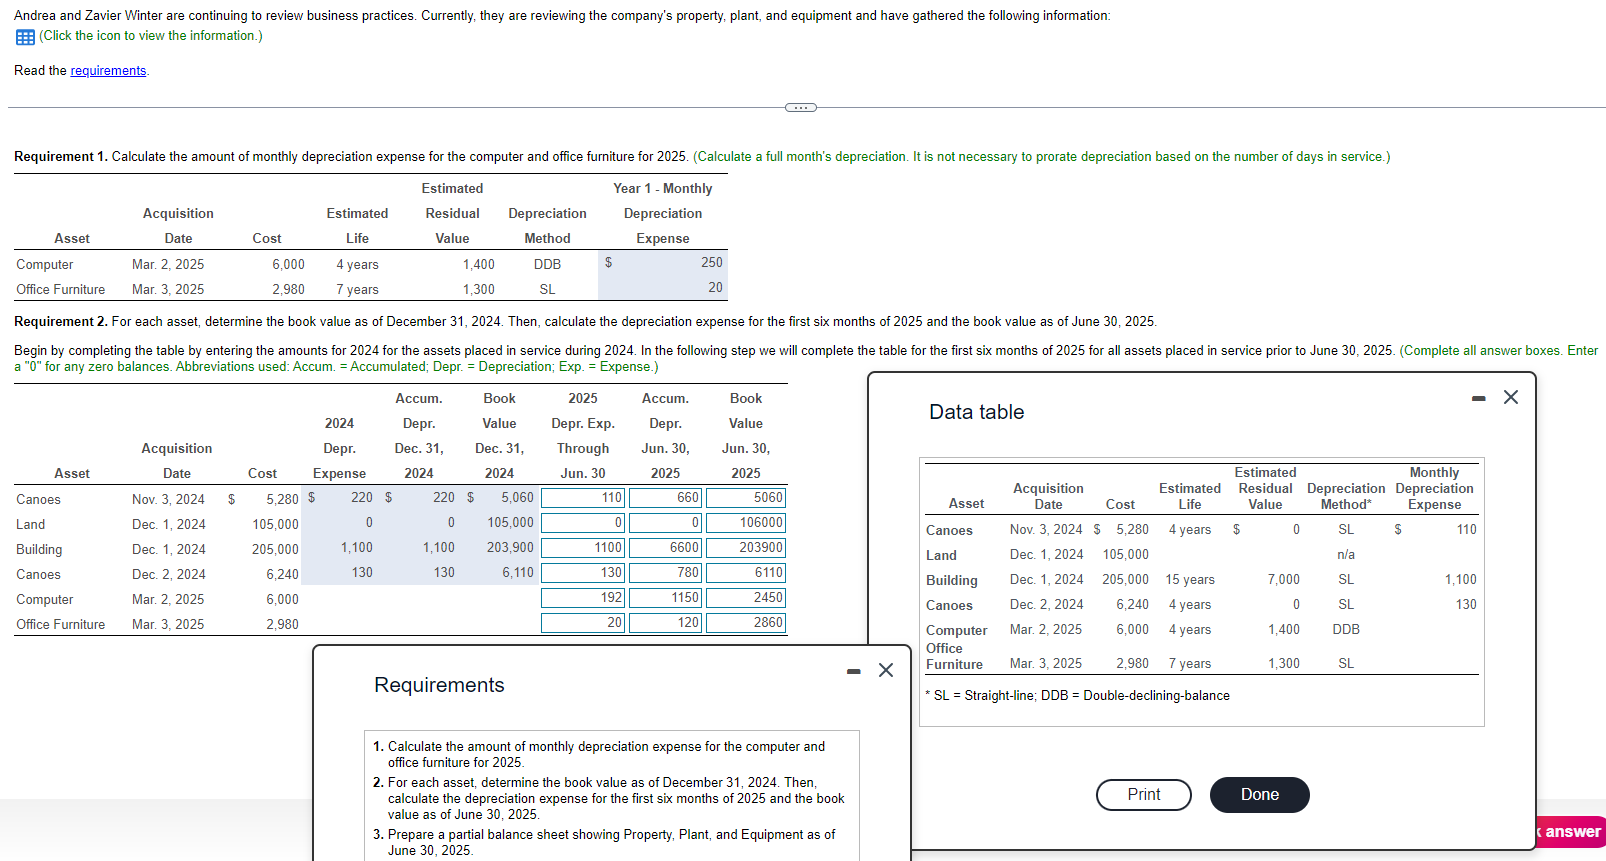Click Building 2024 Depr. Expense value 1,100
This screenshot has width=1606, height=861.
tap(356, 548)
